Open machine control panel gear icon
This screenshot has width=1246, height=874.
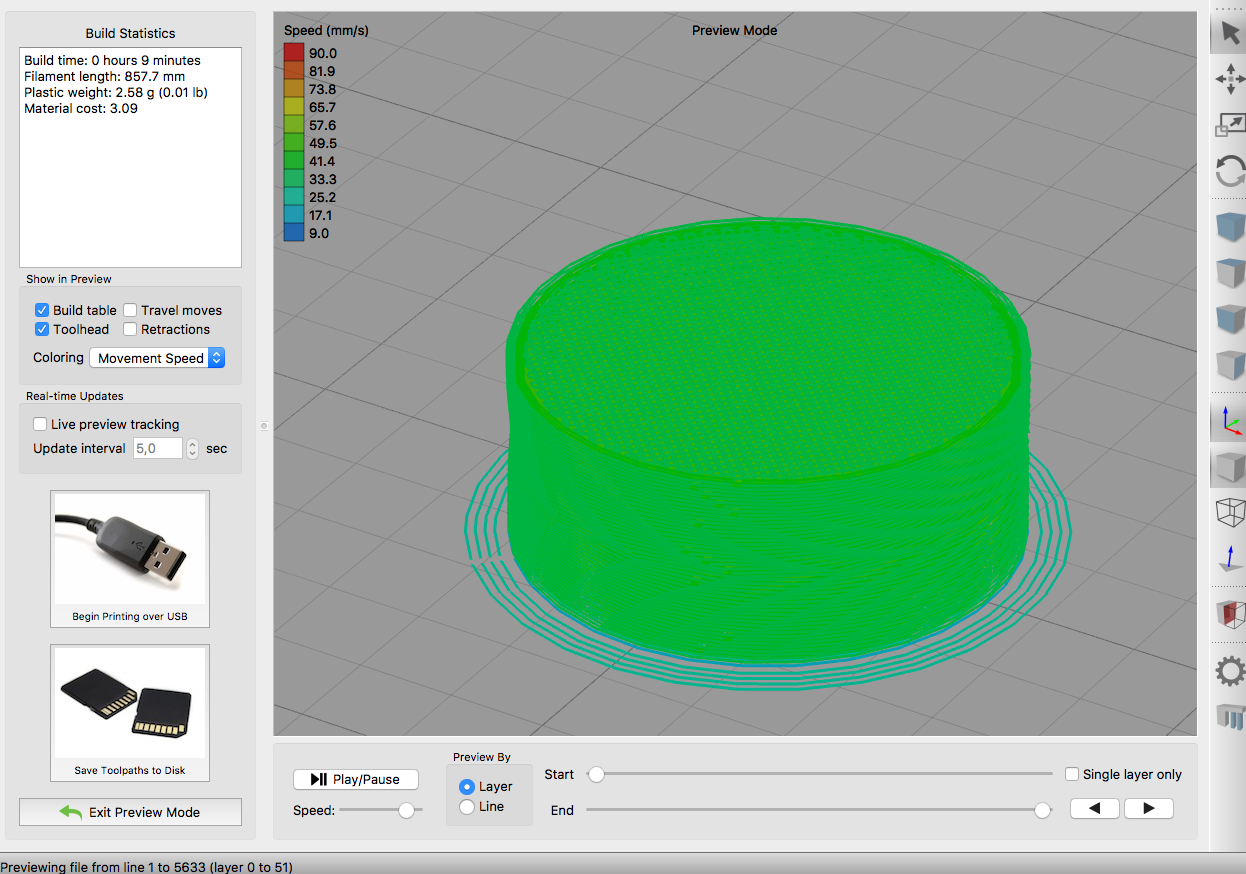point(1229,670)
